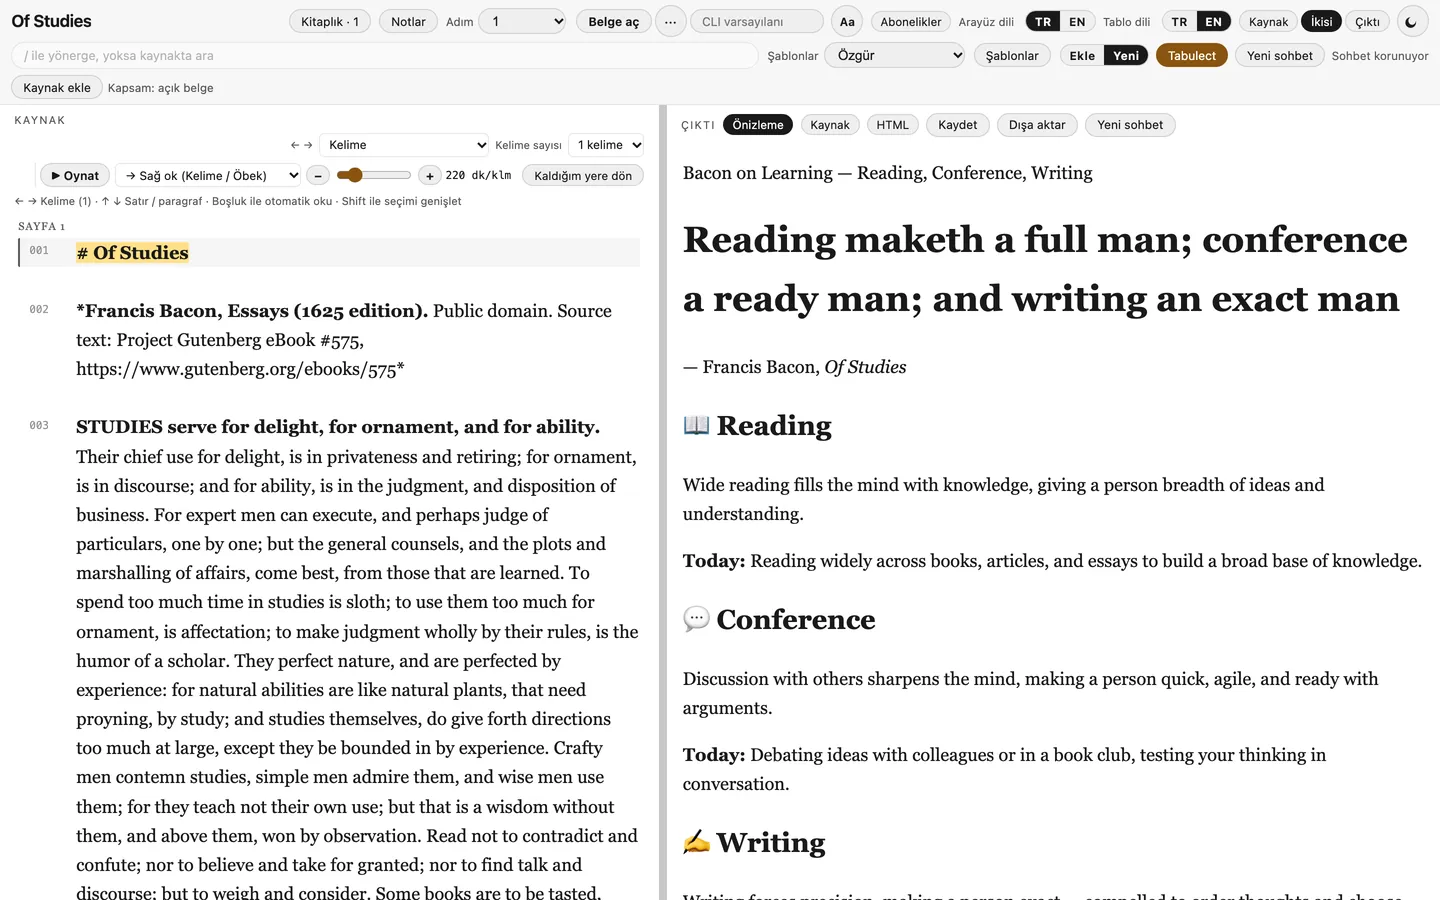Toggle dark mode with the moon icon
Viewport: 1440px width, 900px height.
tap(1411, 21)
